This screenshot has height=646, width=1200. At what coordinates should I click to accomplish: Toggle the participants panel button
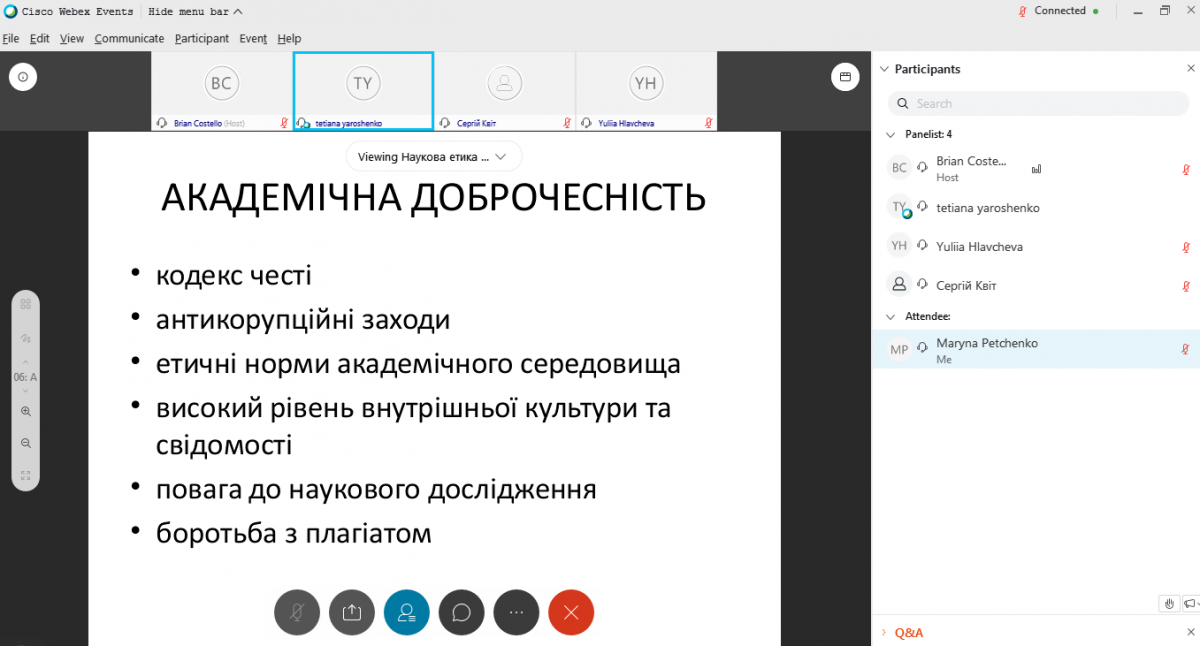(x=406, y=613)
